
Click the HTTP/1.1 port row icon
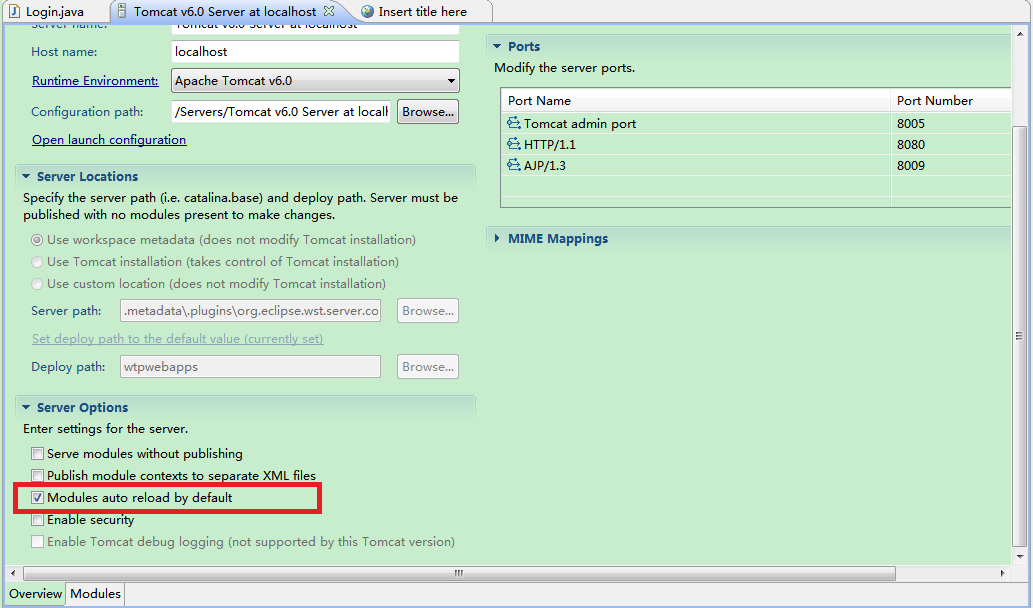(513, 144)
